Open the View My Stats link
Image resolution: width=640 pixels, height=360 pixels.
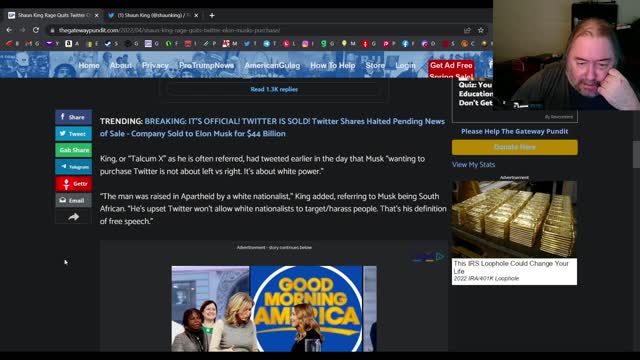click(x=473, y=164)
